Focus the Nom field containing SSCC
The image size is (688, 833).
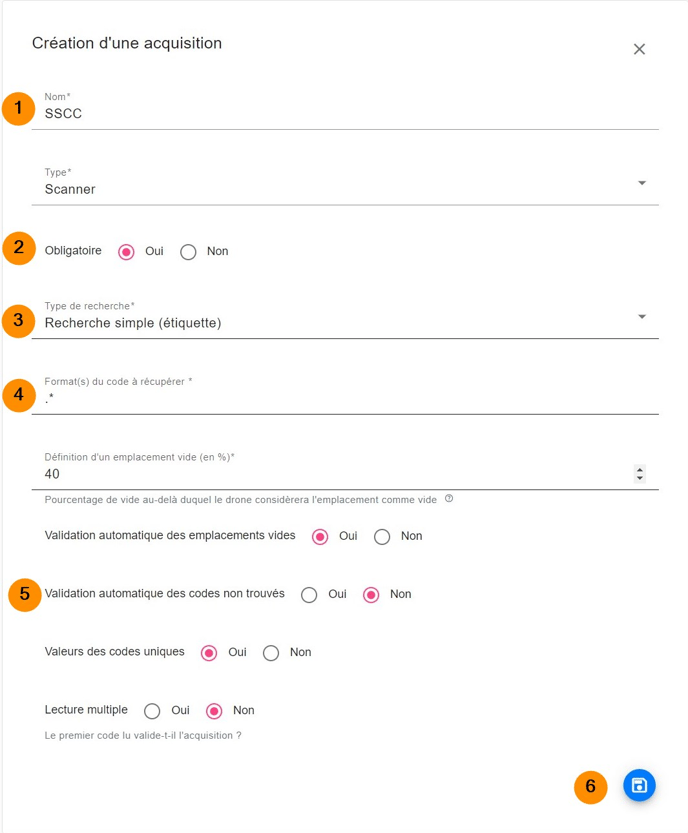pyautogui.click(x=345, y=110)
